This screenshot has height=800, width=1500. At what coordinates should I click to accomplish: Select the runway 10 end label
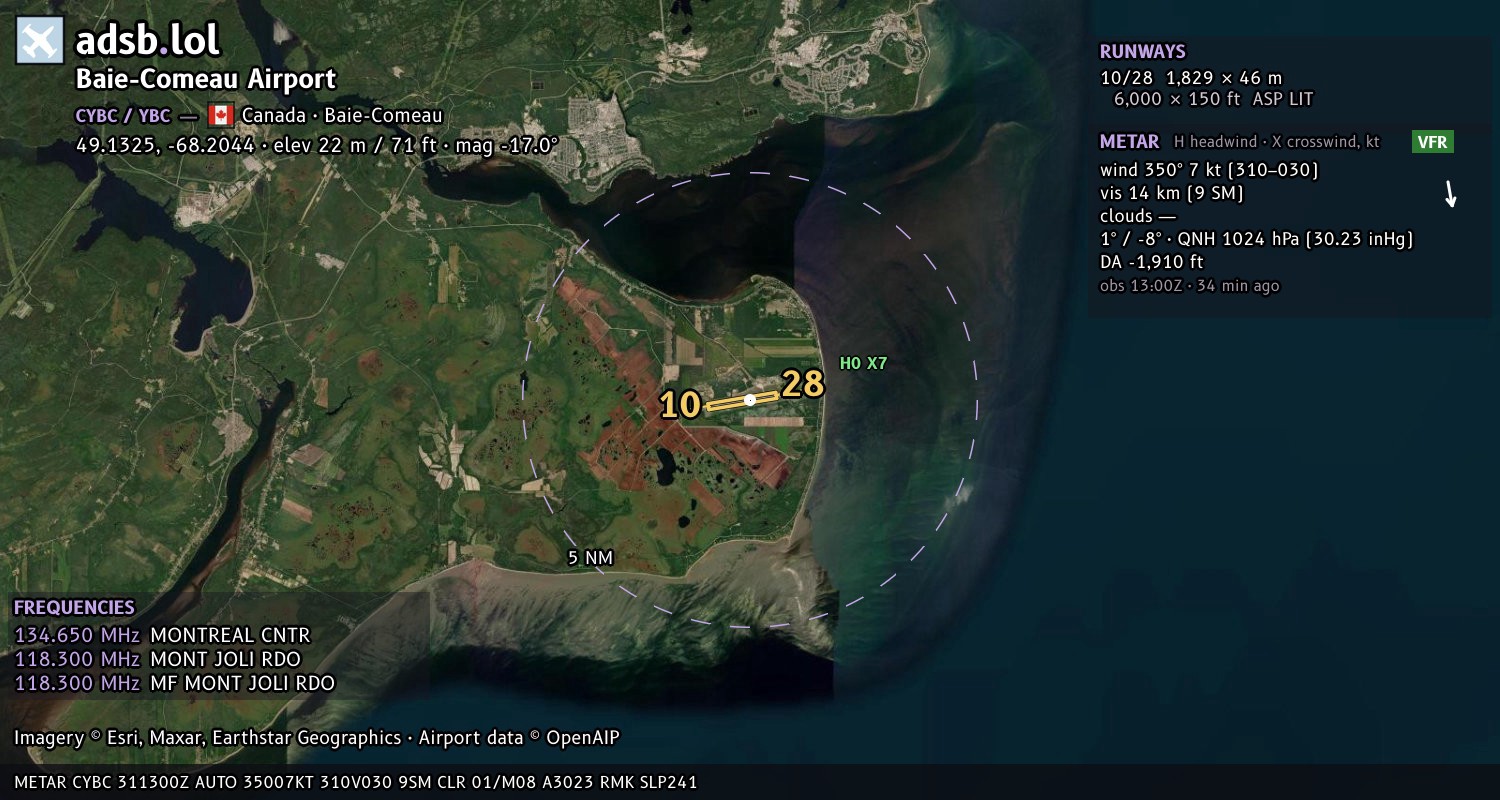(x=680, y=405)
